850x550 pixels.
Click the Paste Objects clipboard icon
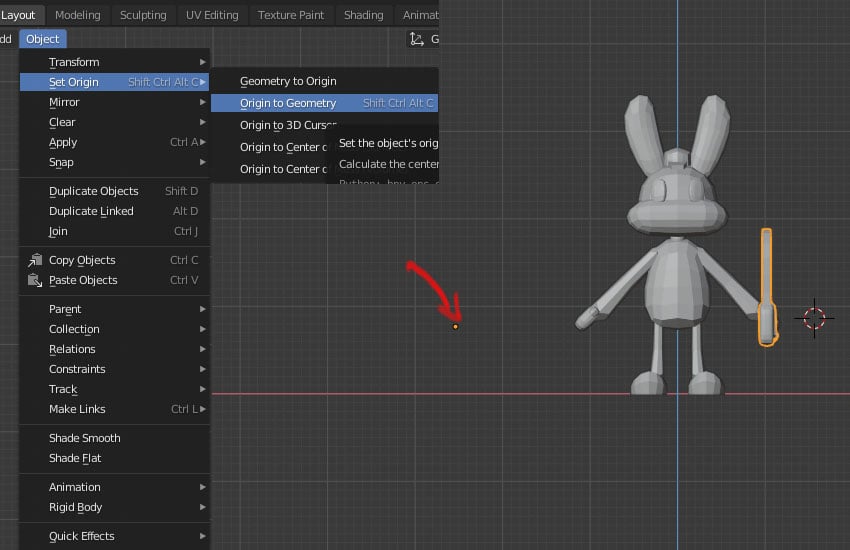36,280
